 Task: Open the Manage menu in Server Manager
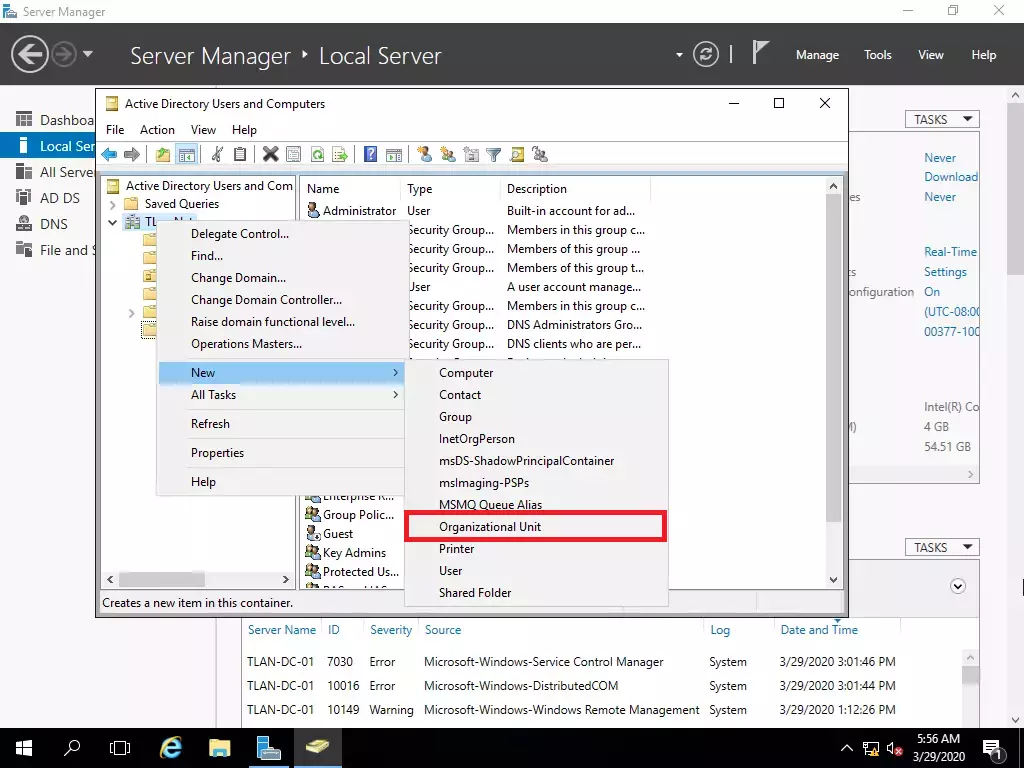(817, 55)
